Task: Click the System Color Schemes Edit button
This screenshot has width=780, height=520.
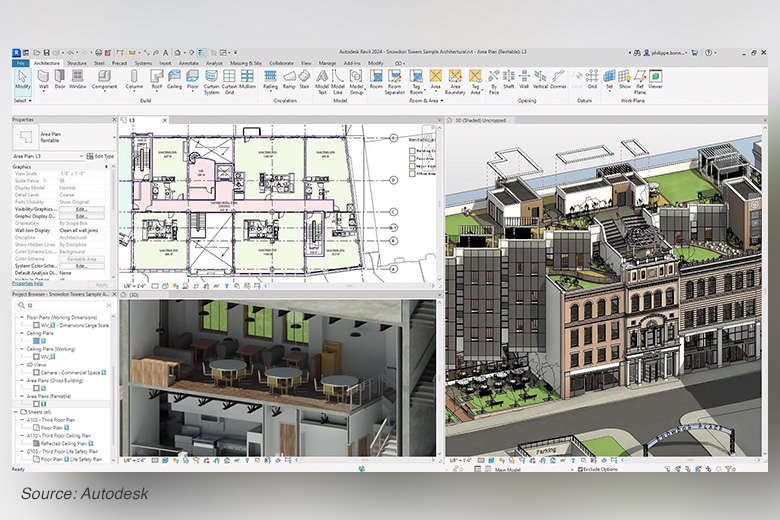Action: [82, 266]
